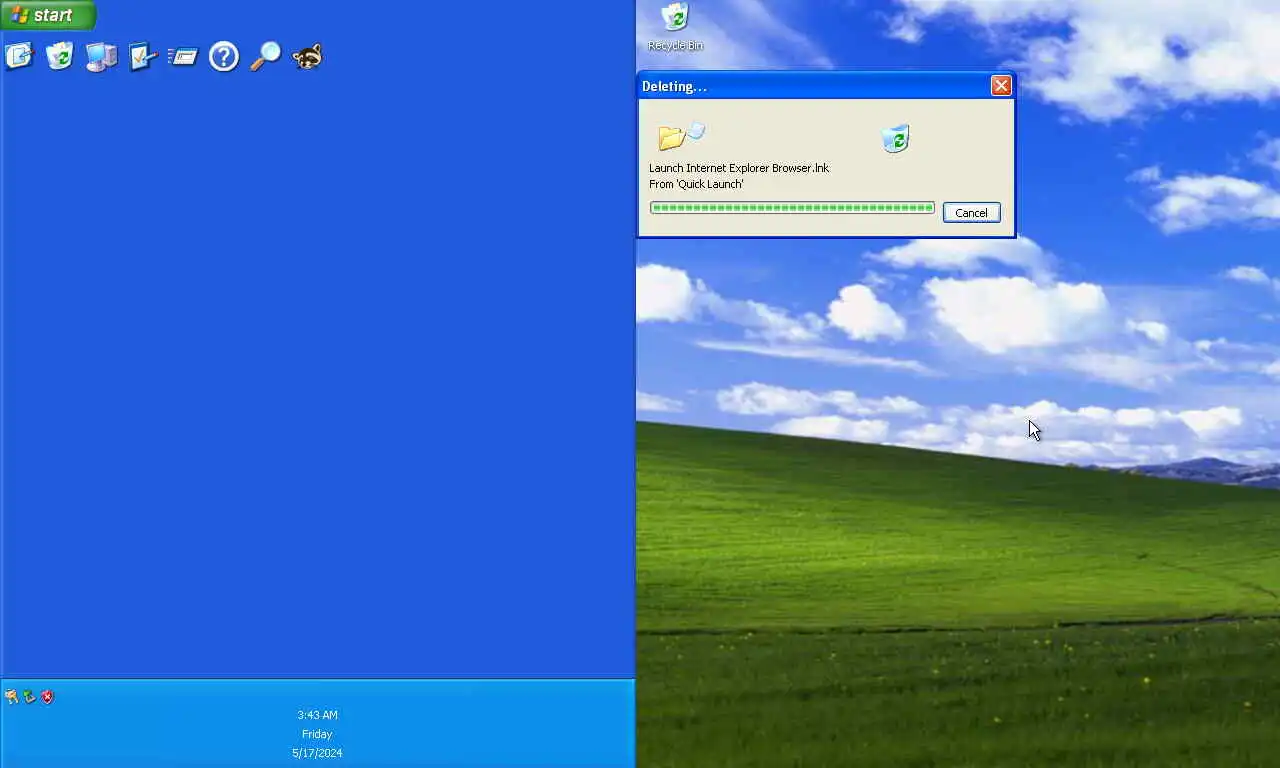The image size is (1280, 768).
Task: Click the folder animation icon in Deleting dialog
Action: [682, 135]
